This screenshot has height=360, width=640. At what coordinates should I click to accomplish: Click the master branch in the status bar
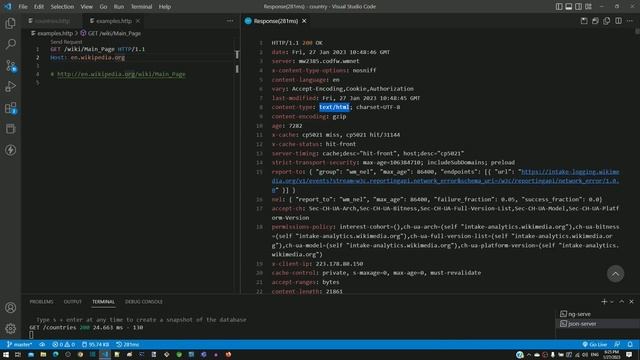[19, 344]
